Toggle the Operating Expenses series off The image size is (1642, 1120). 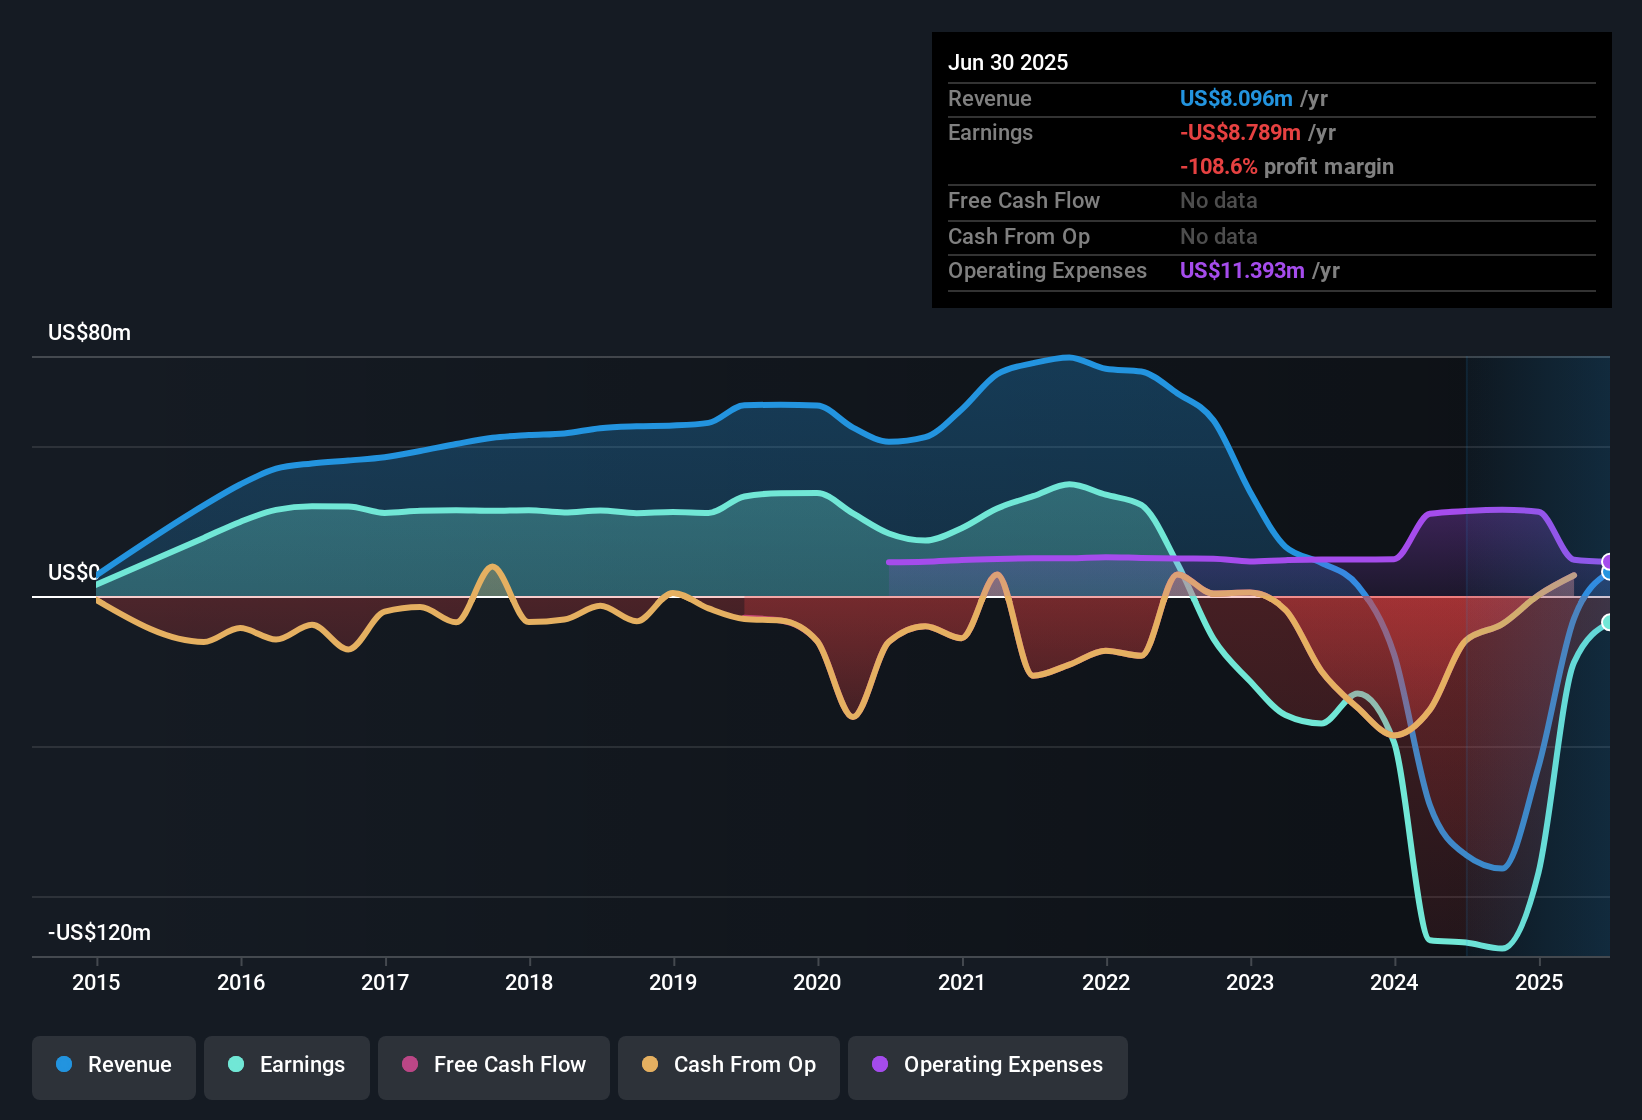coord(987,1065)
